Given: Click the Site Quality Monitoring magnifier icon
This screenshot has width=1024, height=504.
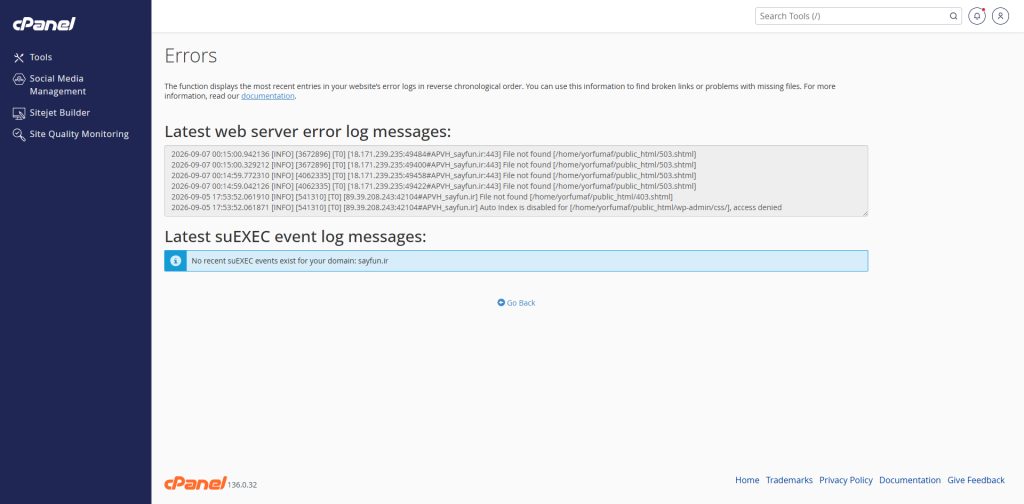Looking at the screenshot, I should click(19, 134).
